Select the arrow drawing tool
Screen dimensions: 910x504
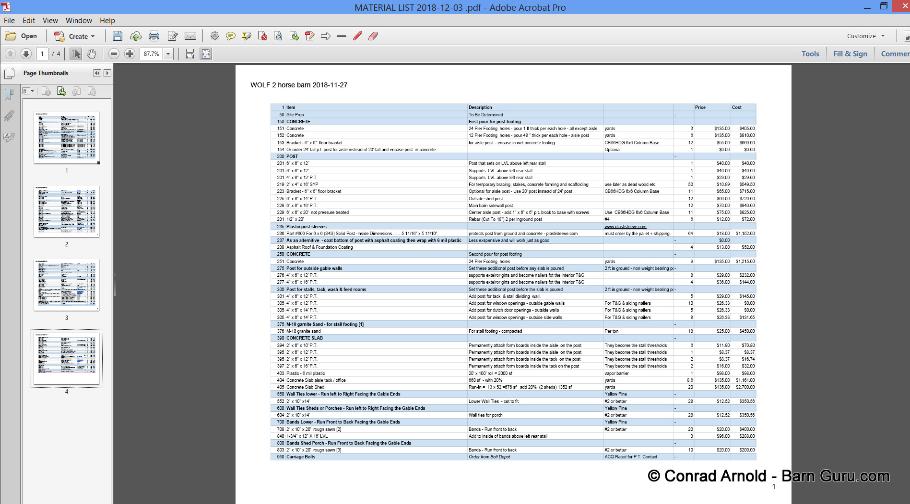[x=326, y=36]
